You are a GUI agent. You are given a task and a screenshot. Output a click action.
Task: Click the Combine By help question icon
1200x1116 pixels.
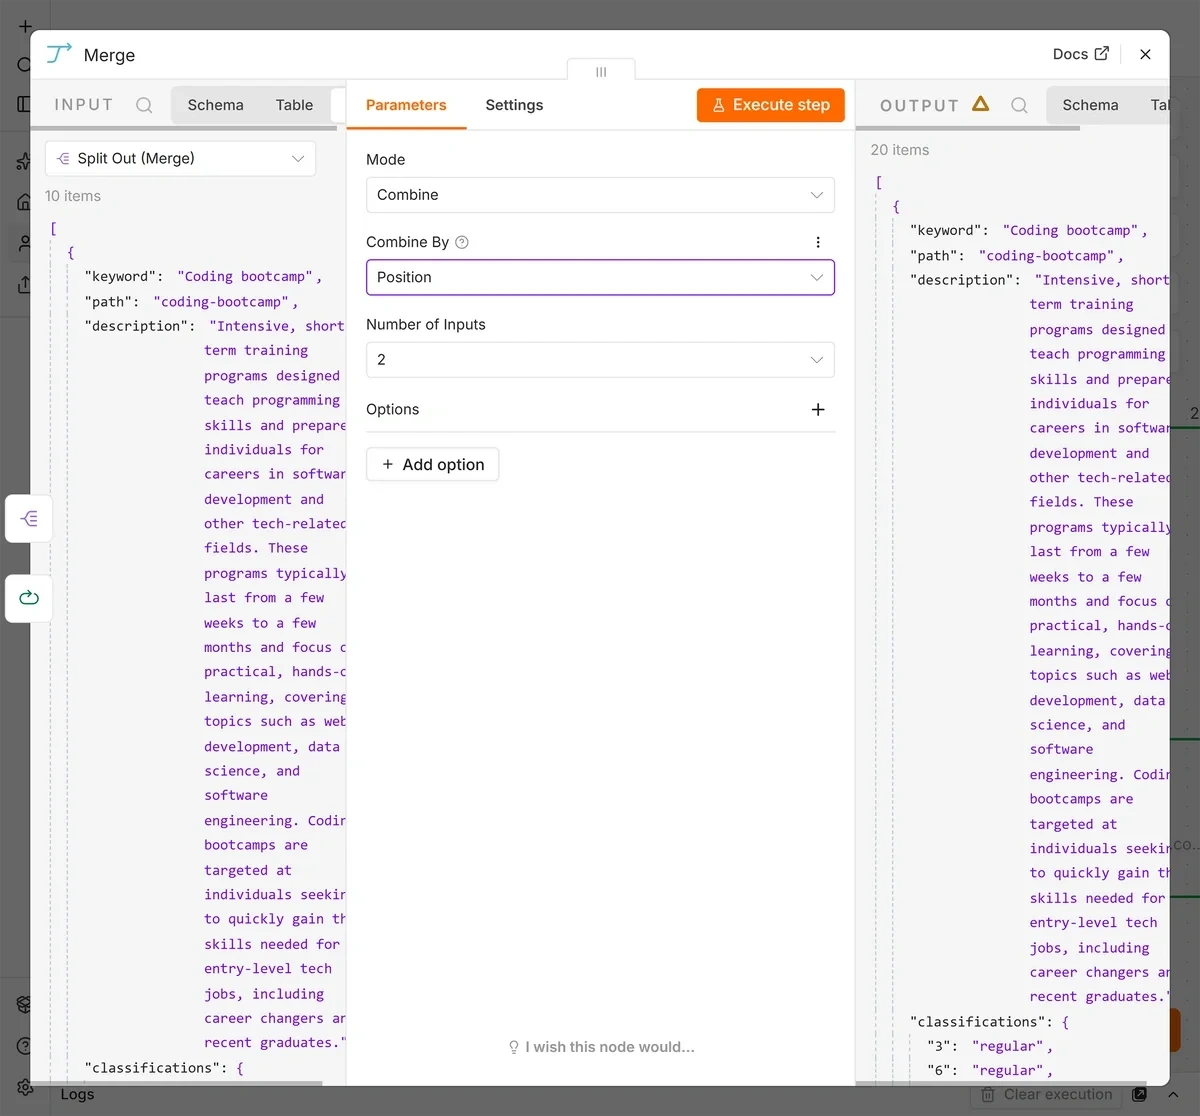pyautogui.click(x=462, y=242)
